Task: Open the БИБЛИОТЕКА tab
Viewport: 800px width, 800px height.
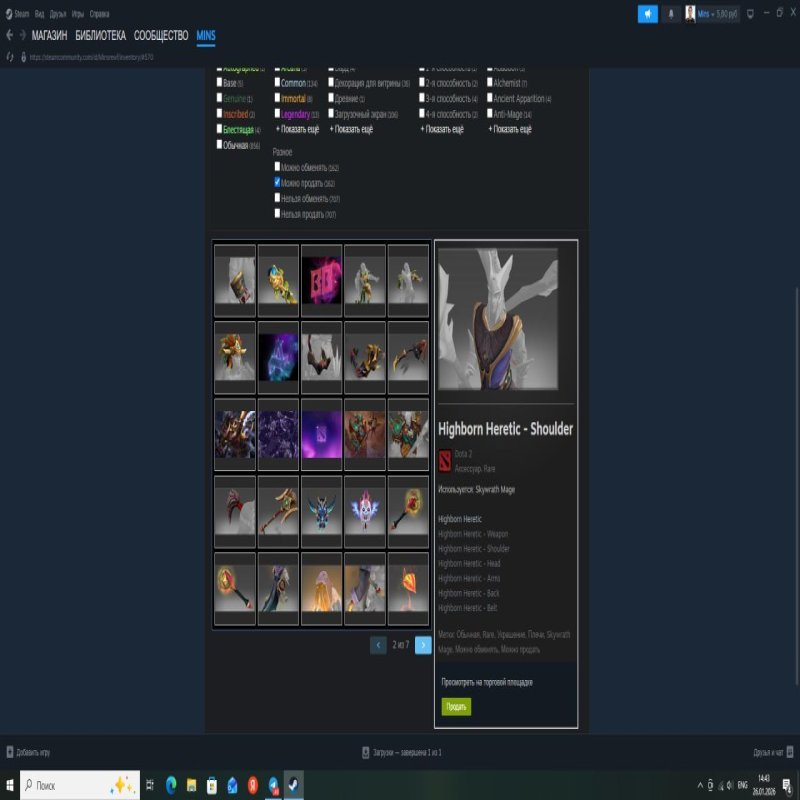Action: pos(101,35)
